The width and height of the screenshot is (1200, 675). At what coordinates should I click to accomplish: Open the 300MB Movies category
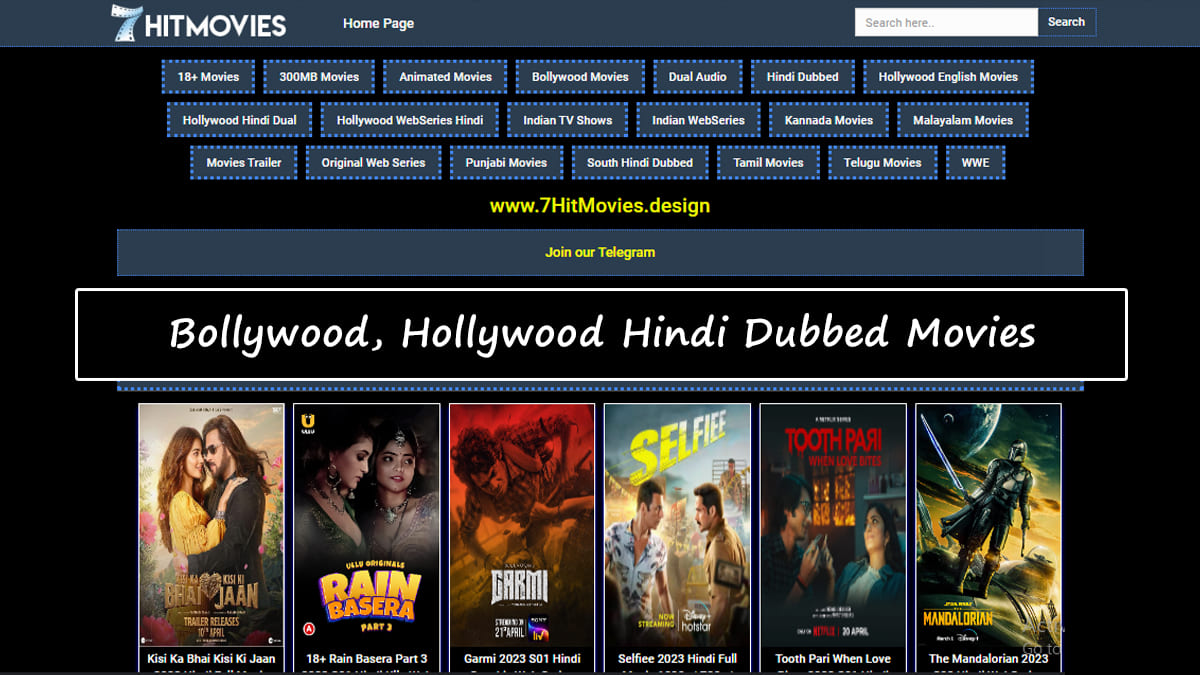click(x=319, y=77)
